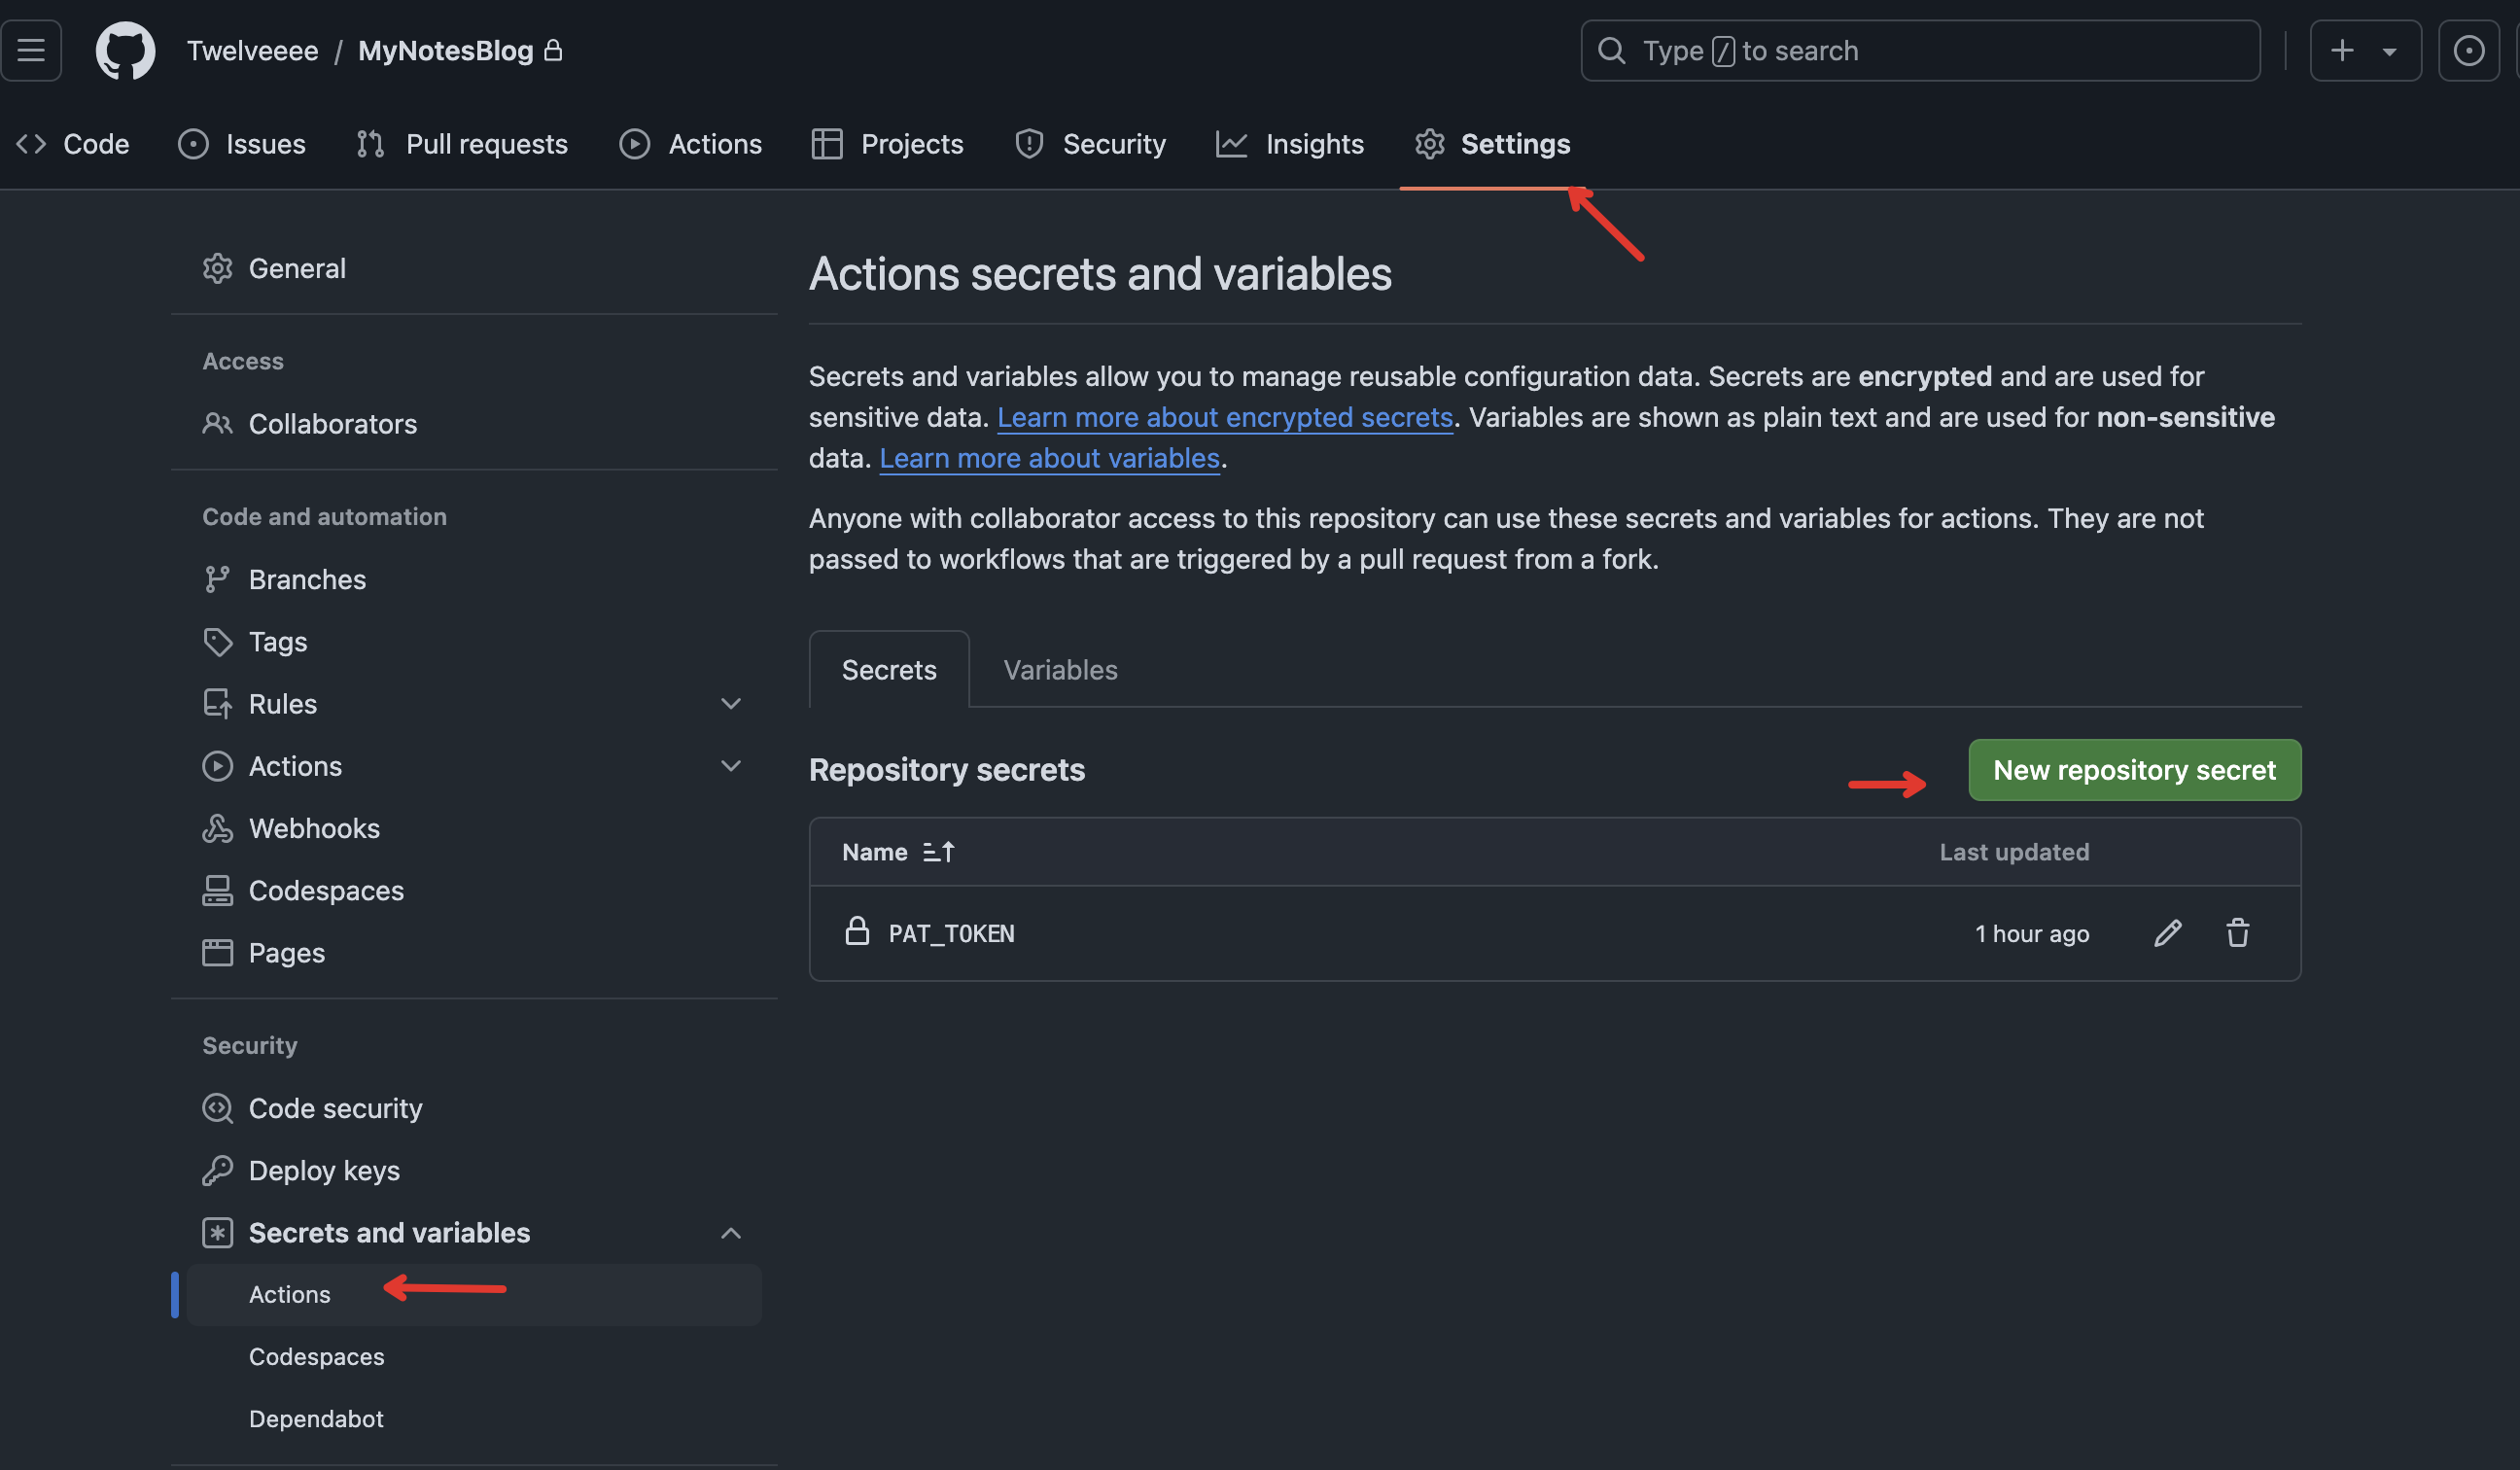Open the create-new dropdown arrow

click(x=2389, y=52)
